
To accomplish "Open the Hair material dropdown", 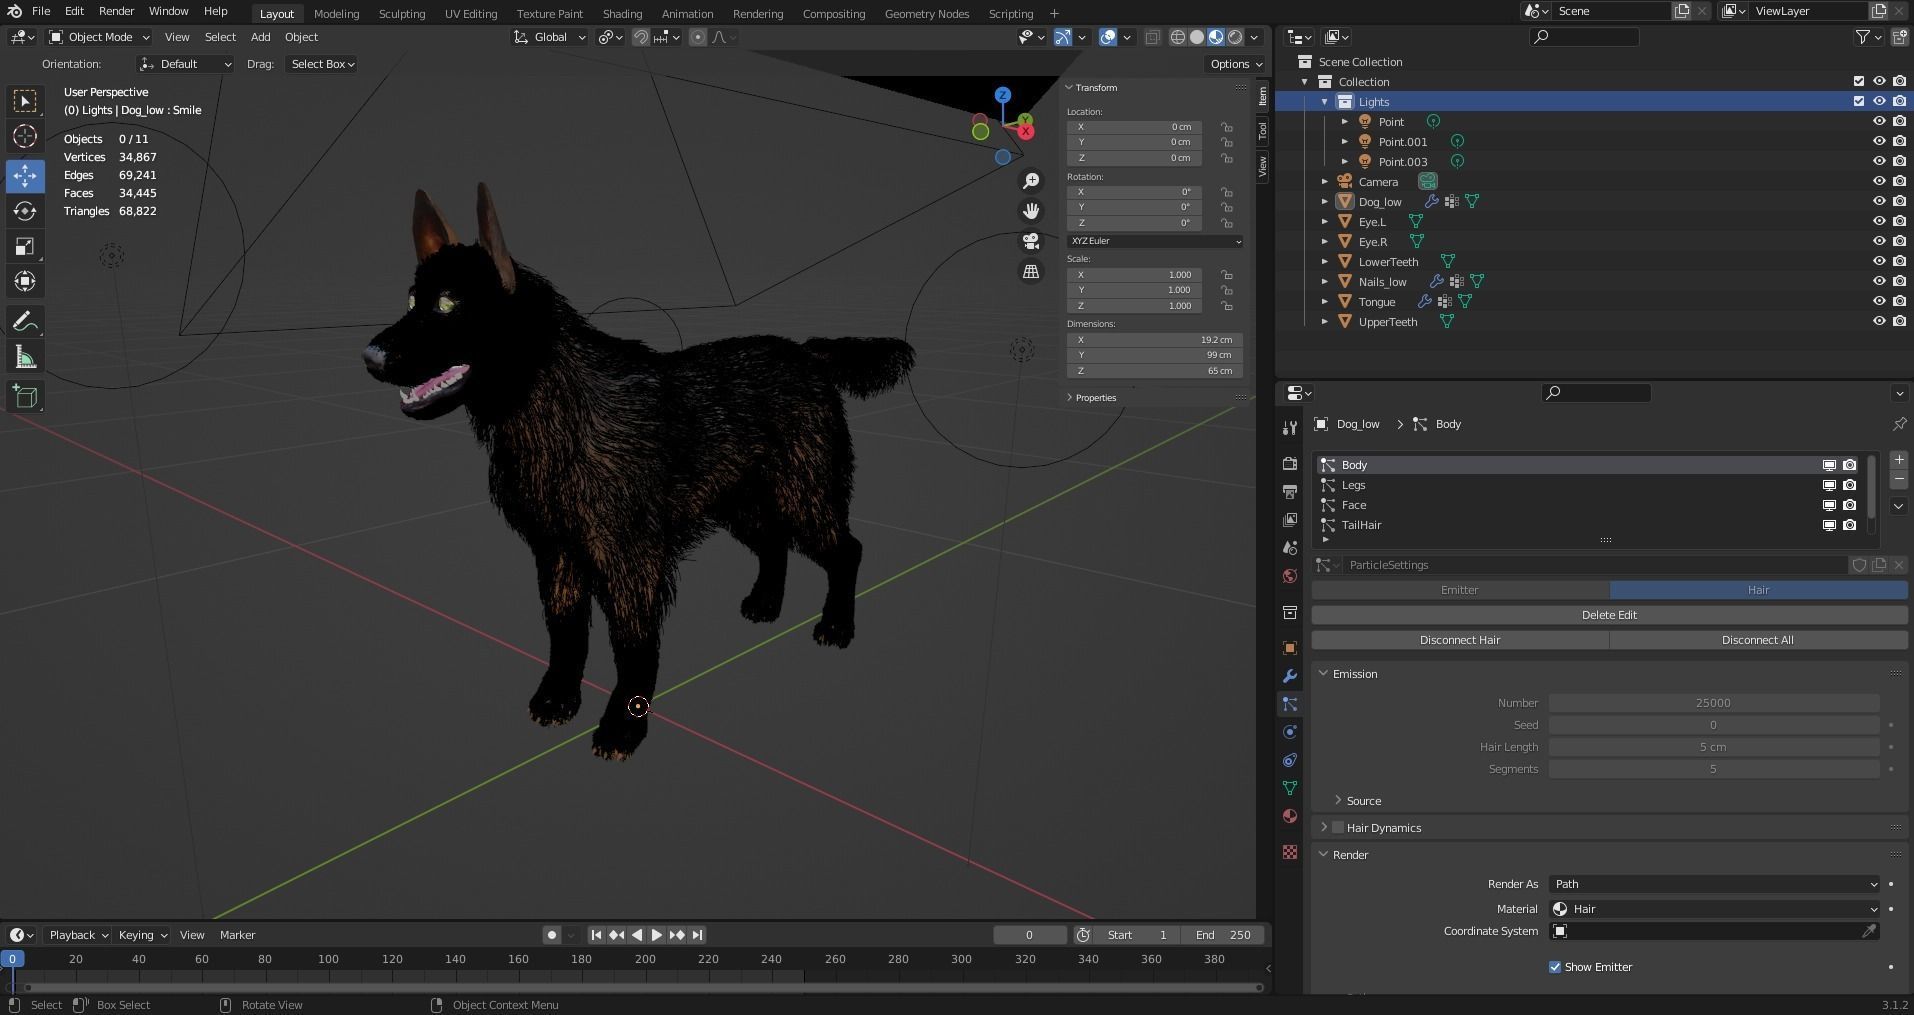I will (1715, 909).
